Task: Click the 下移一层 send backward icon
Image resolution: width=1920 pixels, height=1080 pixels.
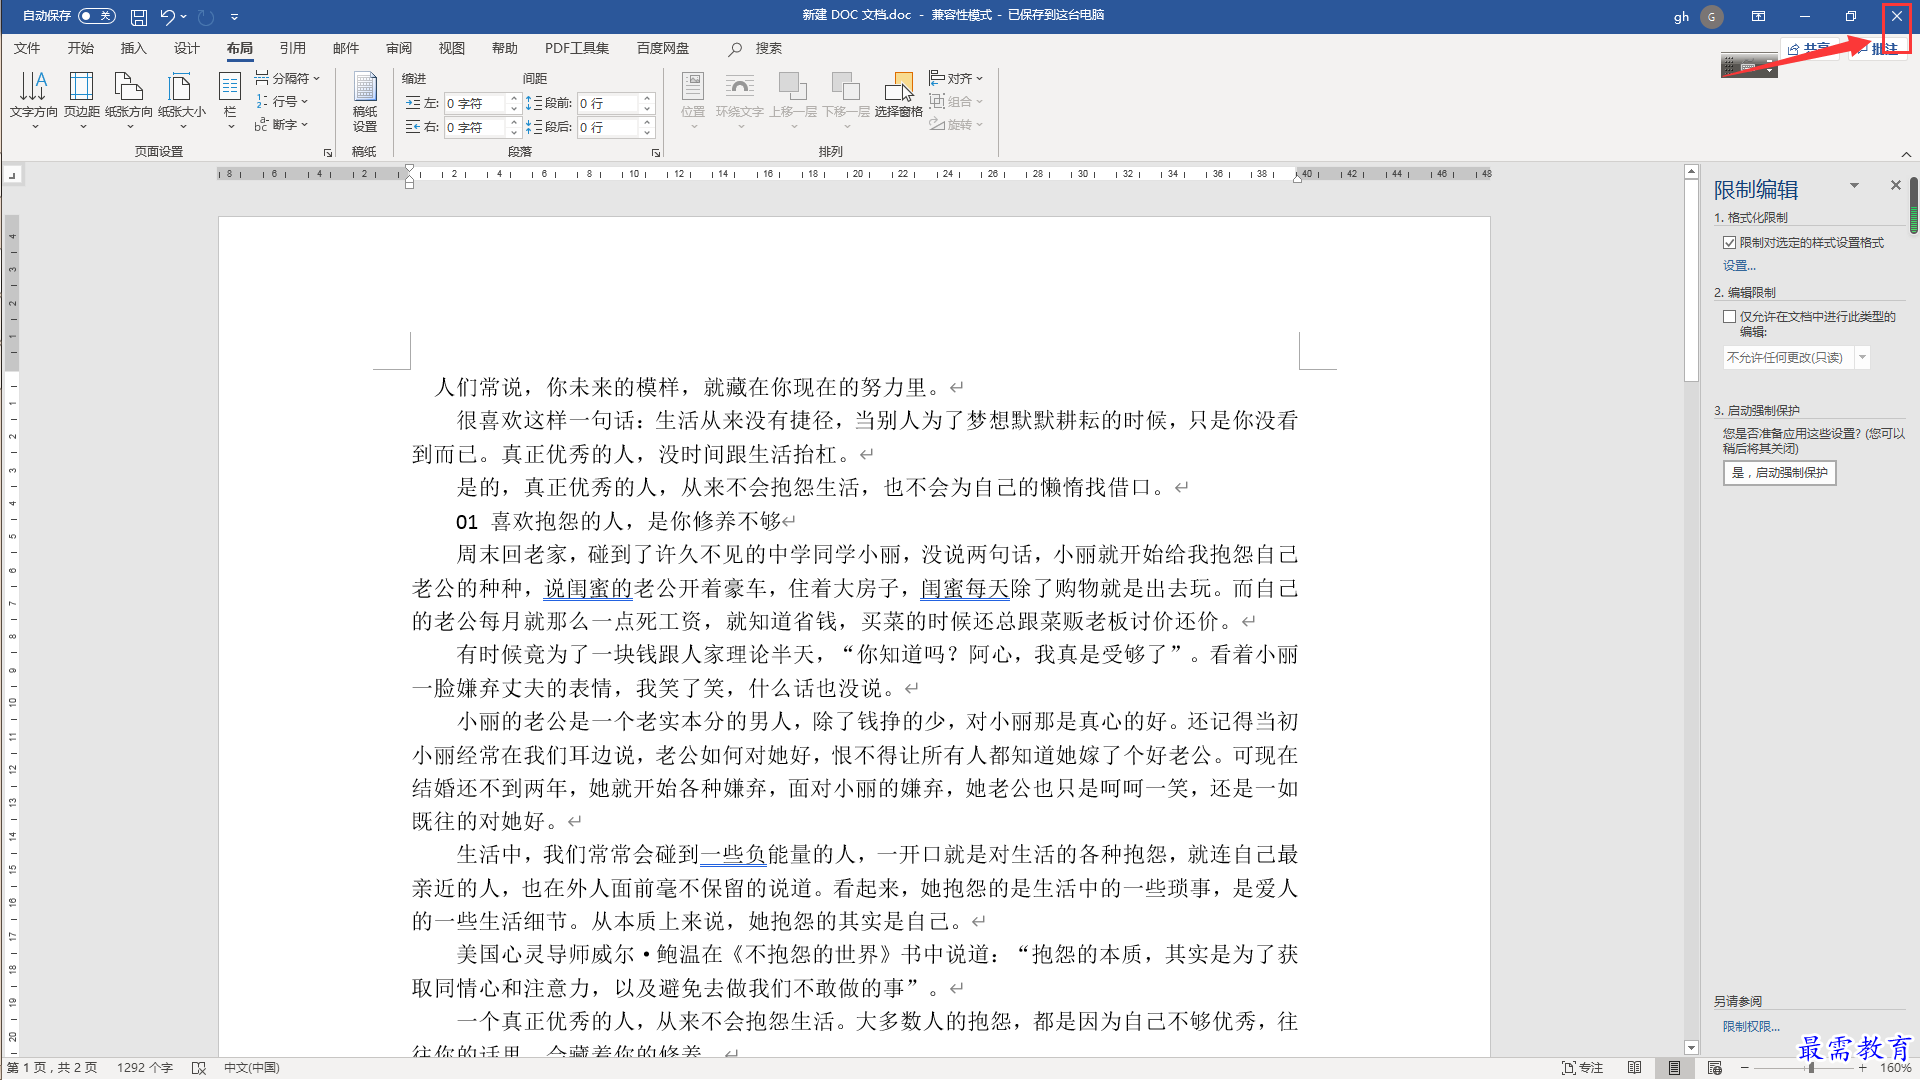Action: point(846,86)
